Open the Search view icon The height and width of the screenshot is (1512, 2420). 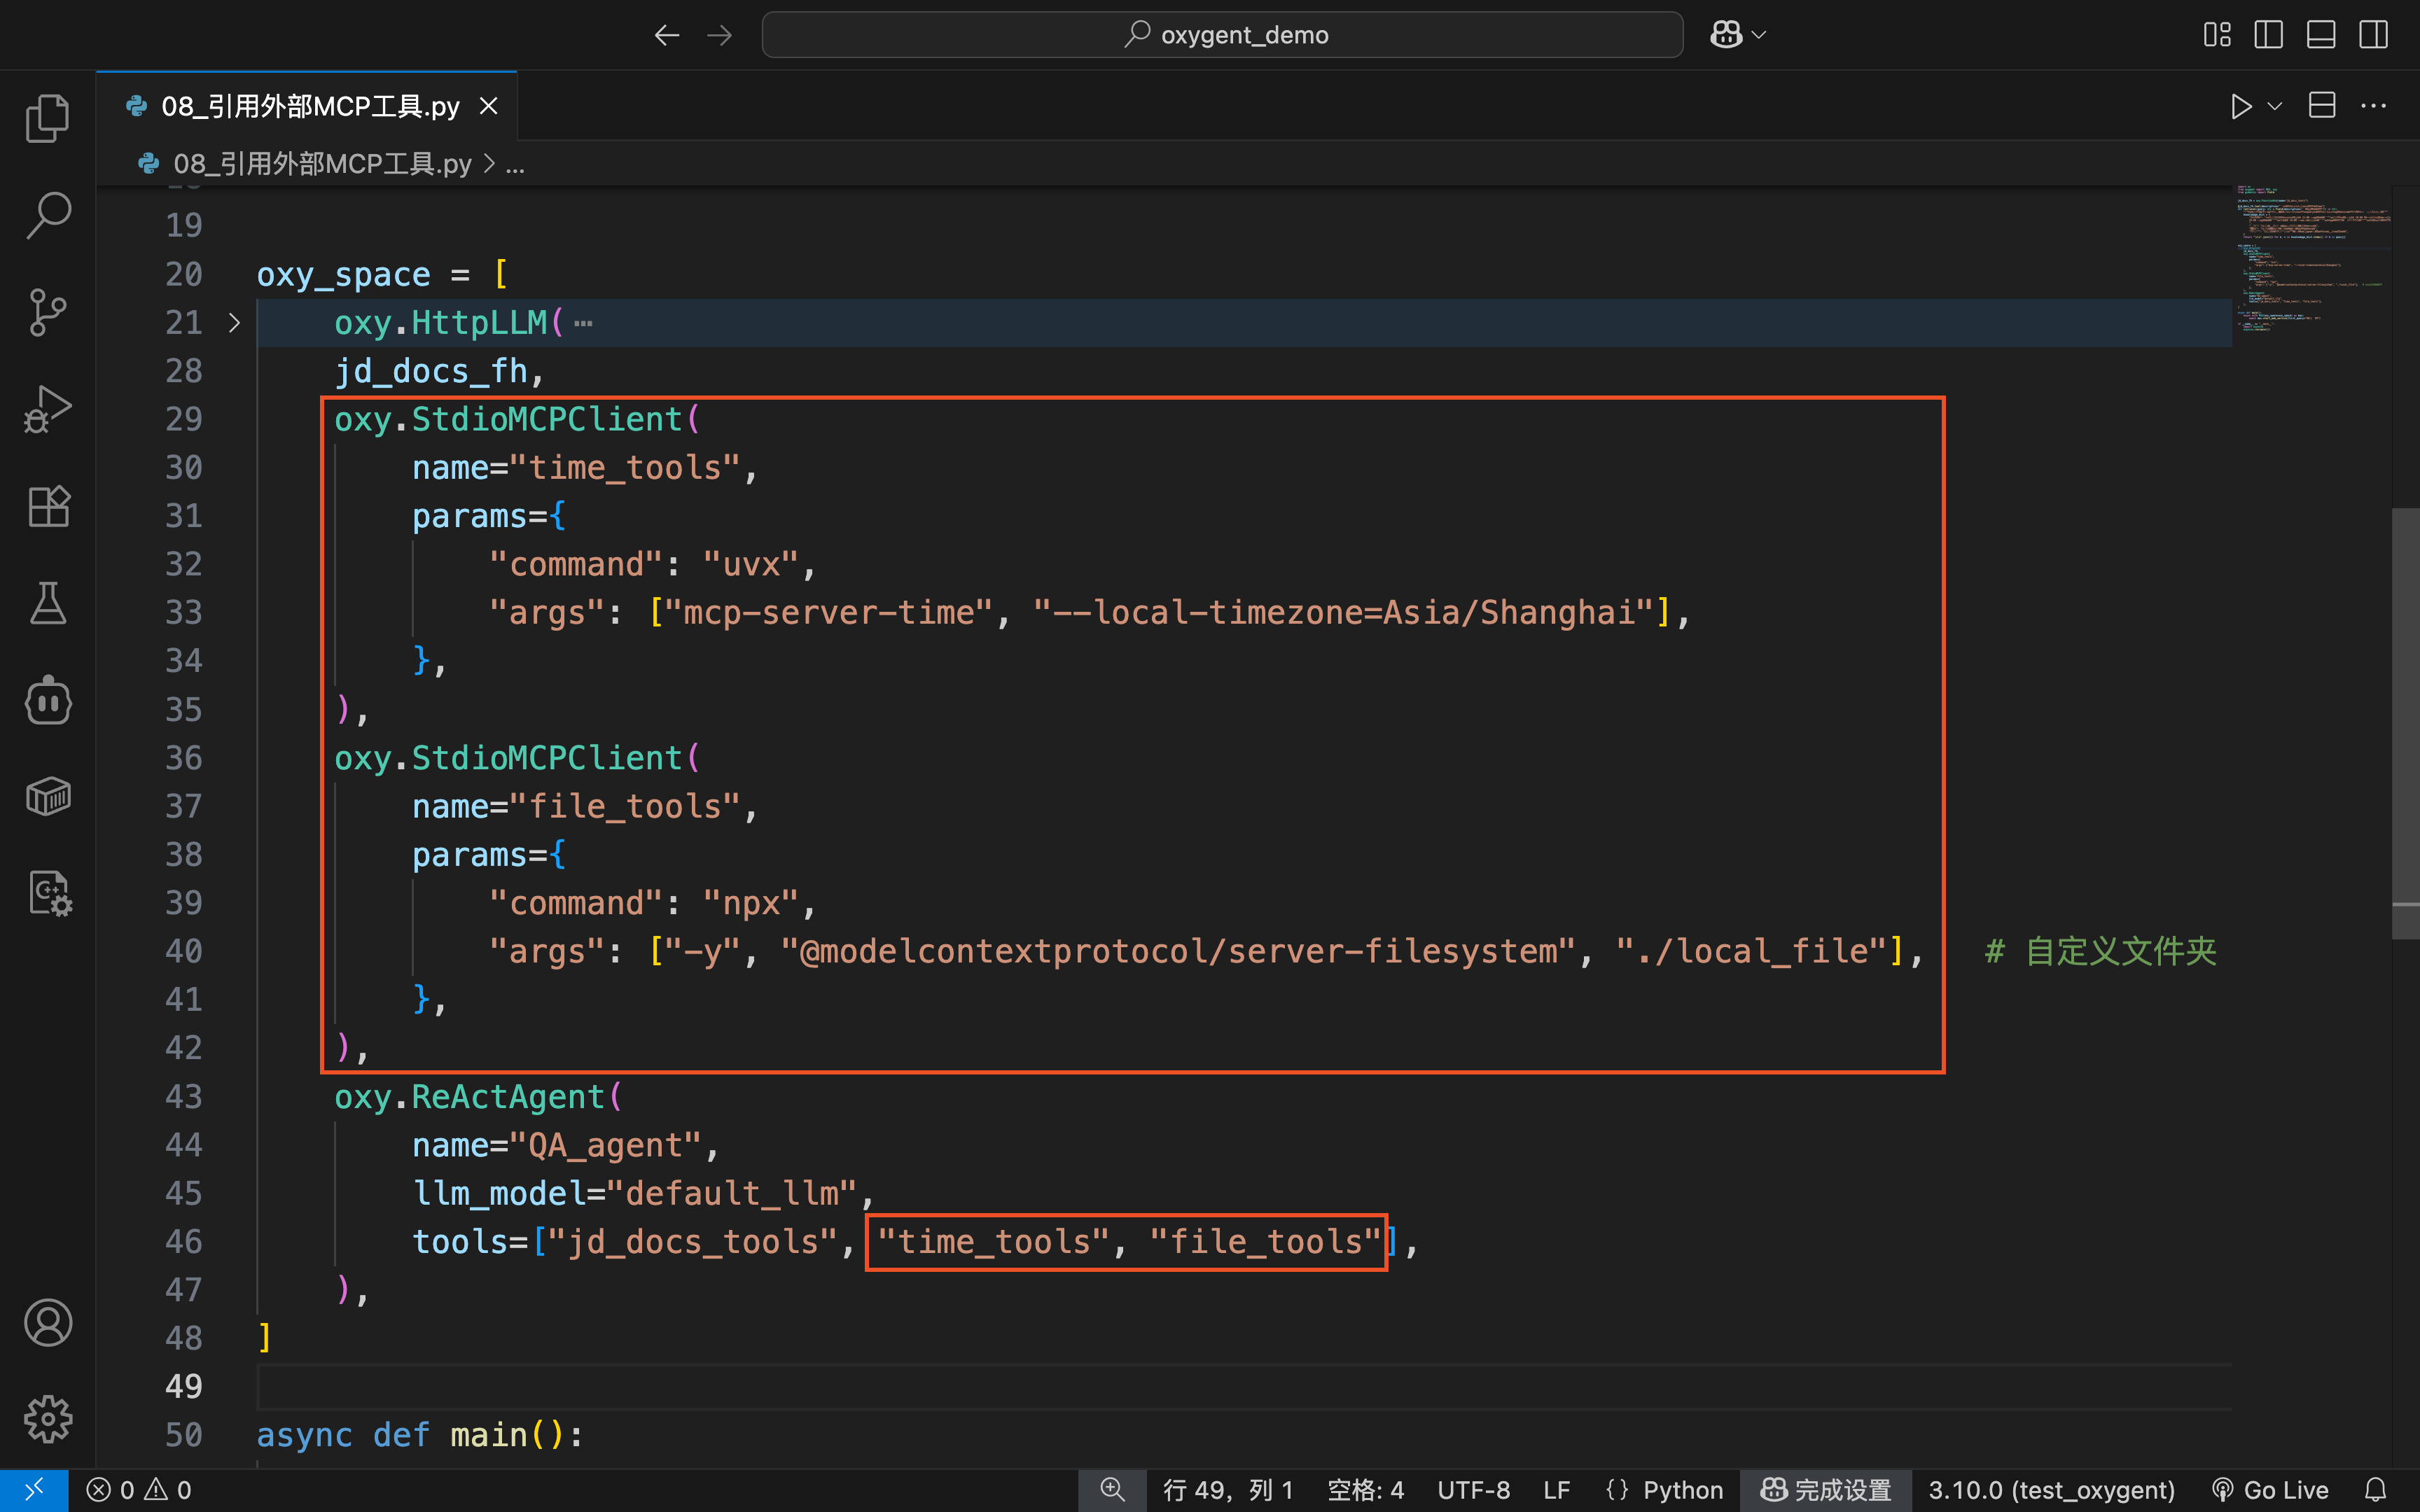(47, 215)
